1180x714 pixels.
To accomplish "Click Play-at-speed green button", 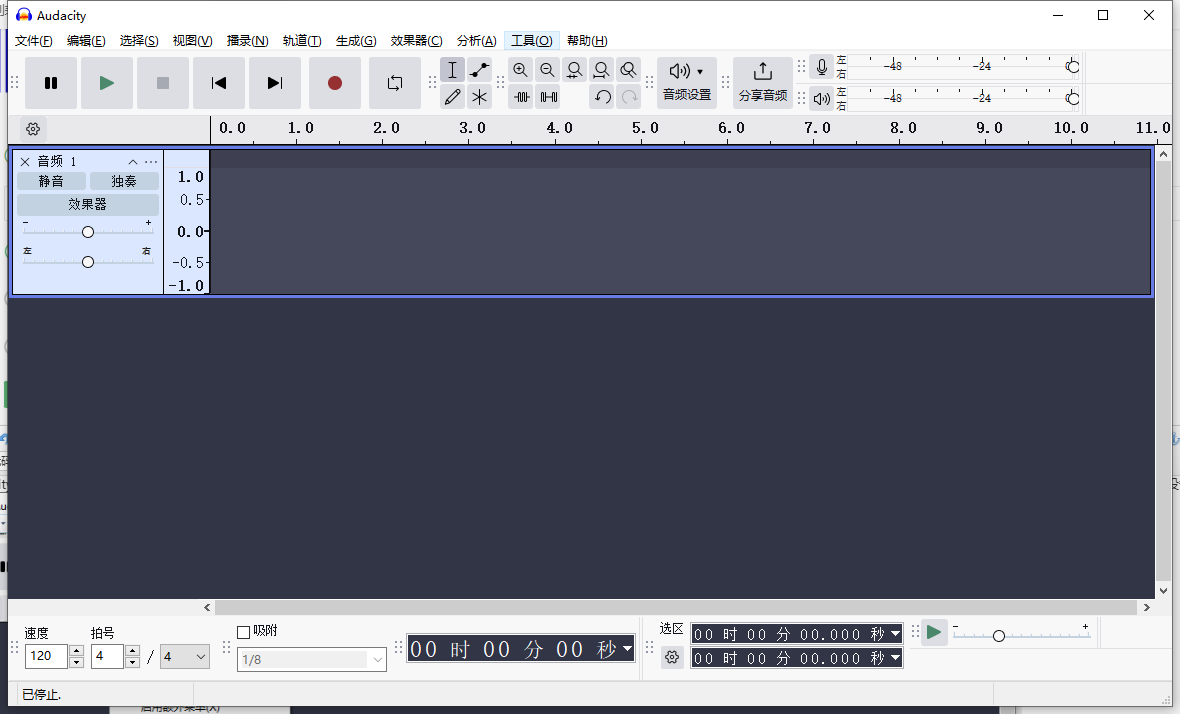I will pos(934,632).
